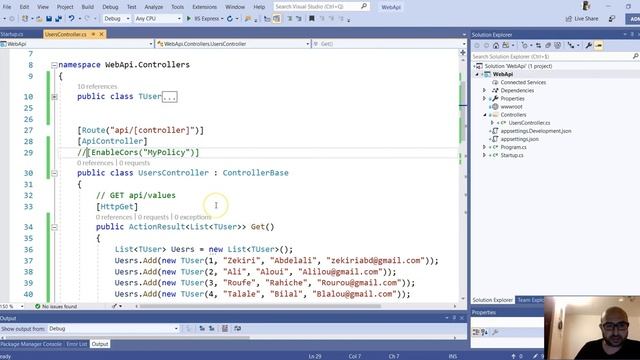Open the WebApi project navigation dropdown
The image size is (640, 360).
[77, 44]
